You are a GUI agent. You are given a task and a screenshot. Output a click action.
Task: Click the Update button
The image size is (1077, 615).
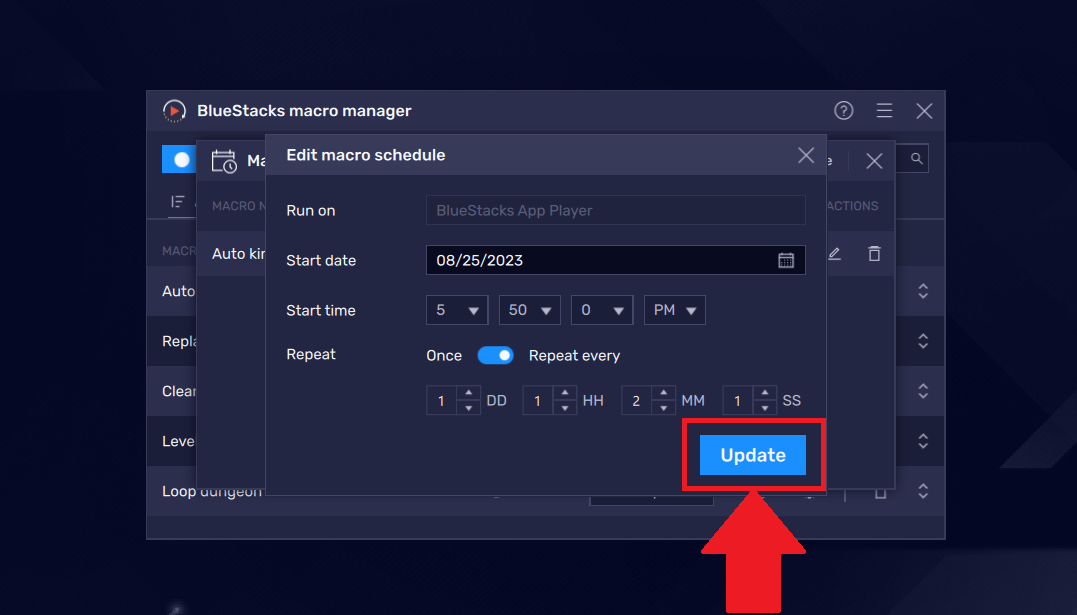coord(753,455)
